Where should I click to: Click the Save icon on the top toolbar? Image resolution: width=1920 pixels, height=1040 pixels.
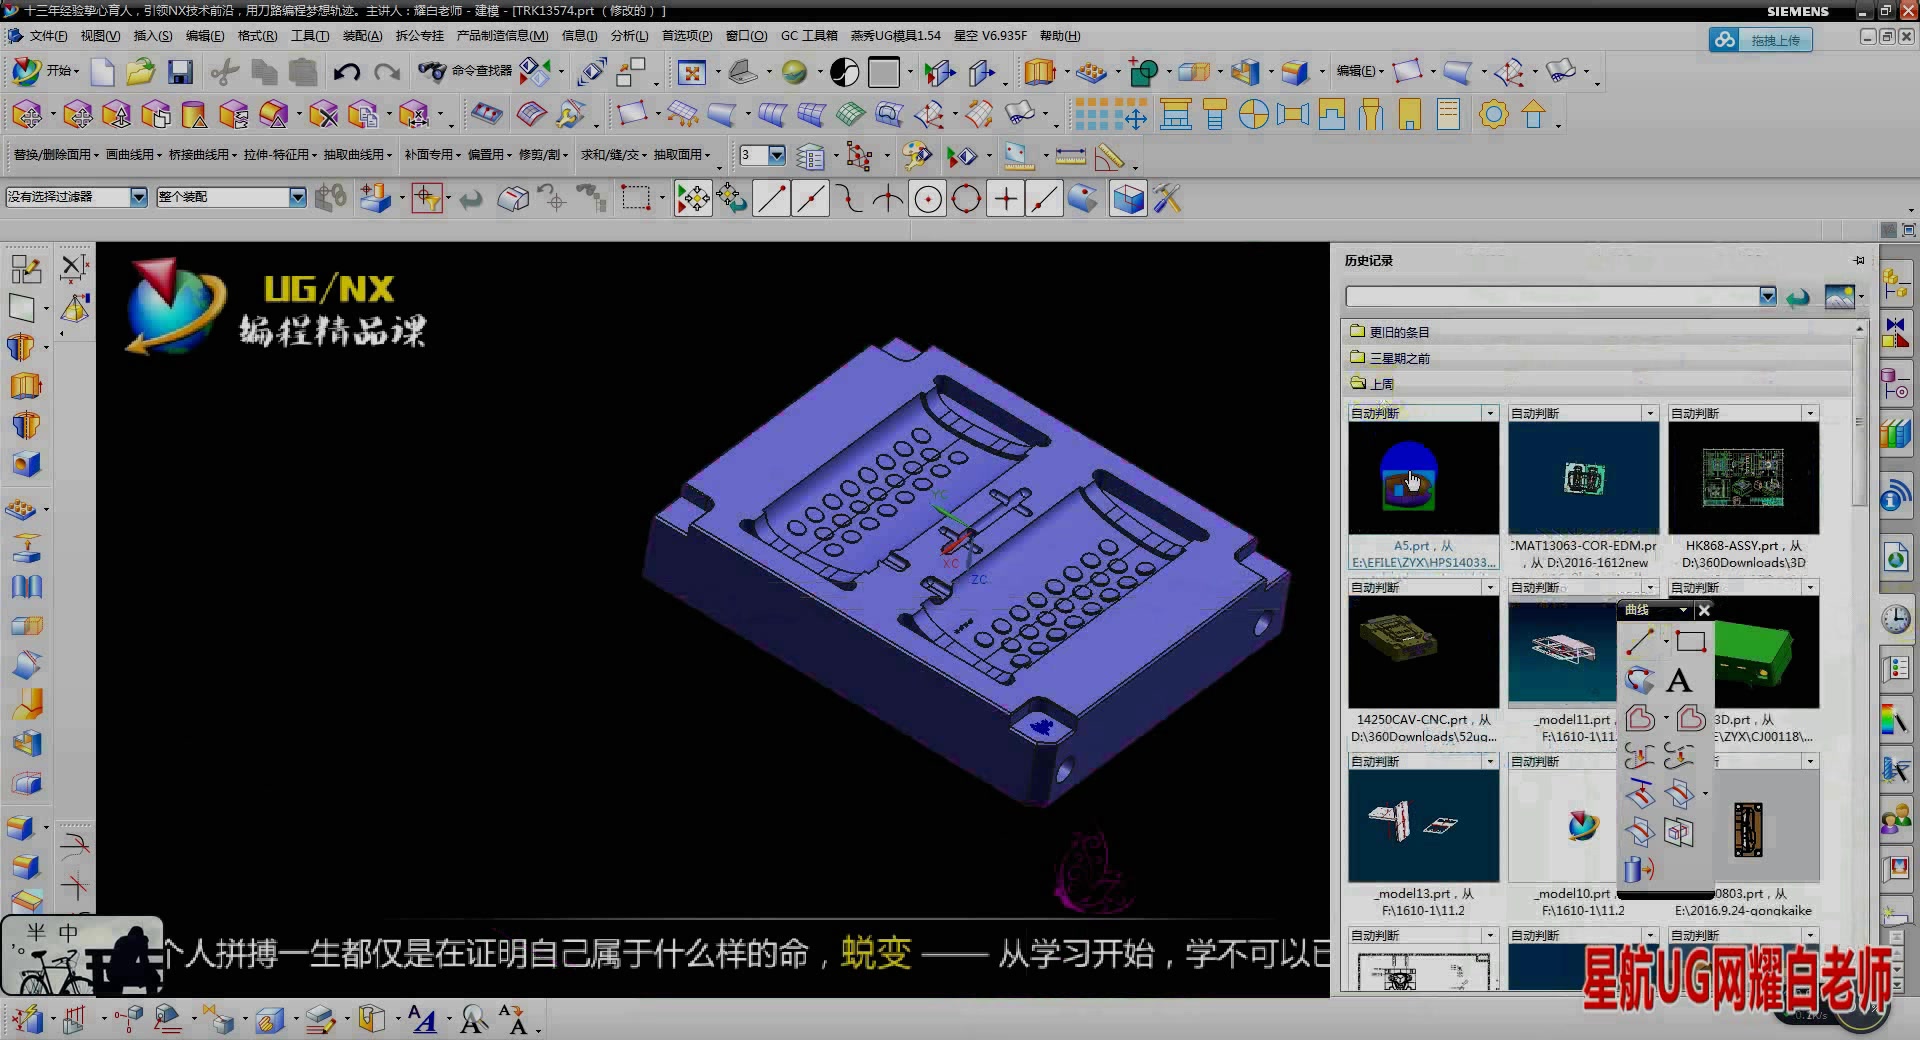pyautogui.click(x=180, y=72)
